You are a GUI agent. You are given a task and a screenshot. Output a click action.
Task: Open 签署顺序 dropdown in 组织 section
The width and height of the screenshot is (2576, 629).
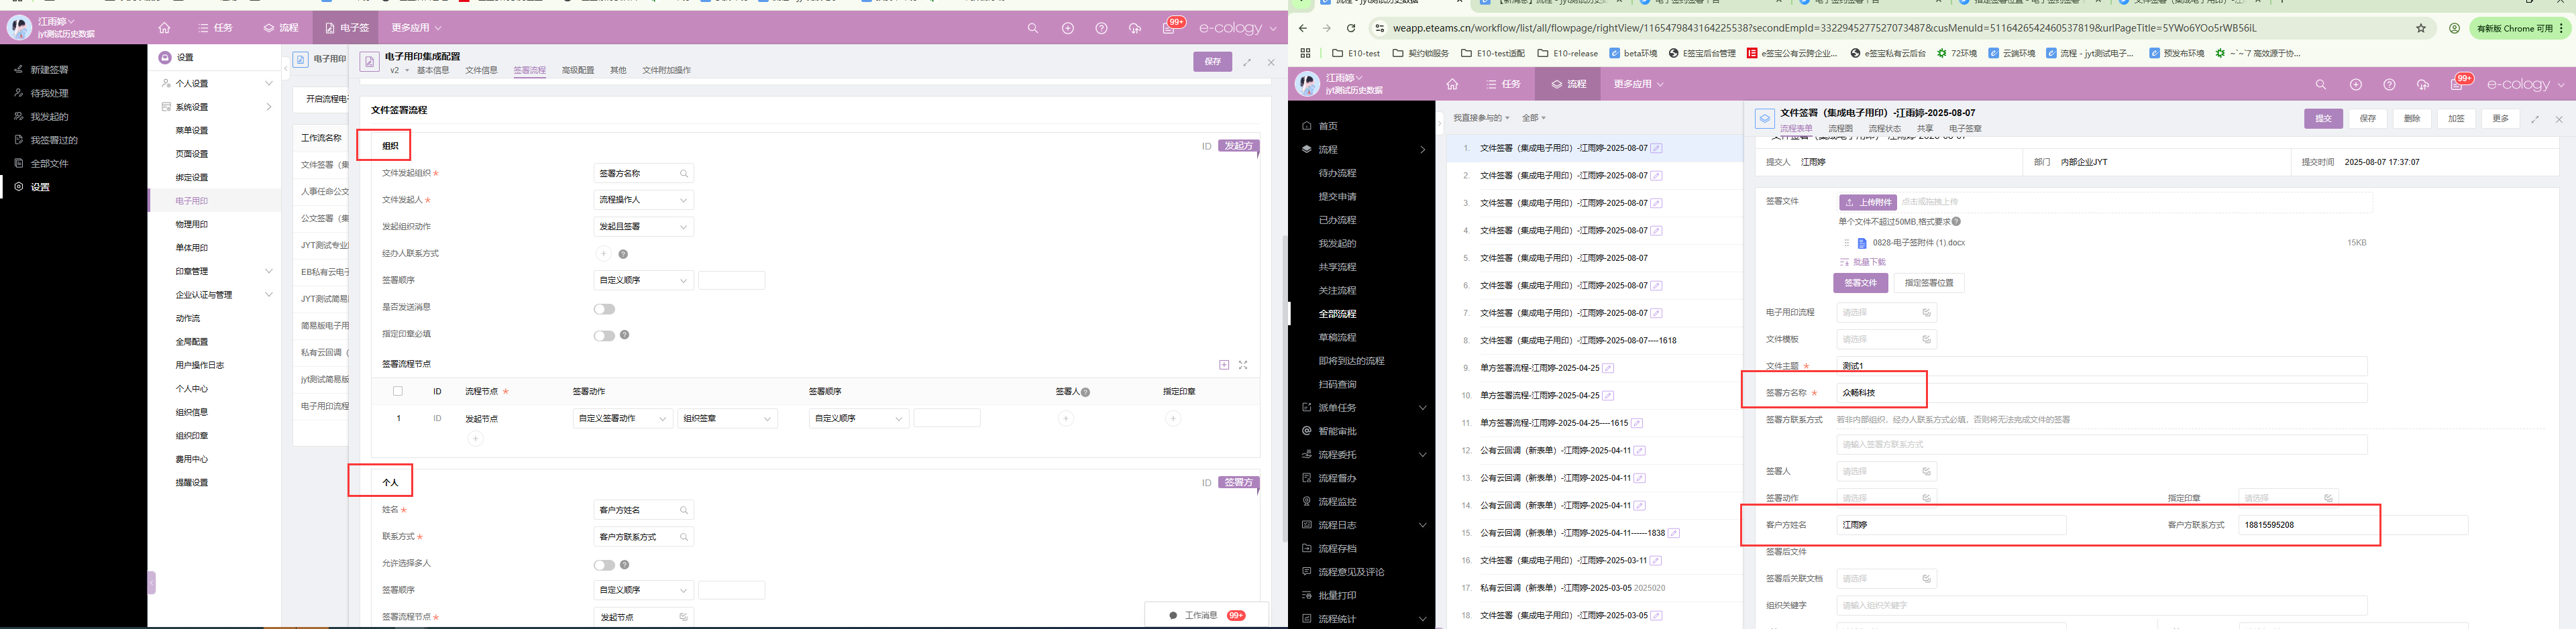coord(644,281)
